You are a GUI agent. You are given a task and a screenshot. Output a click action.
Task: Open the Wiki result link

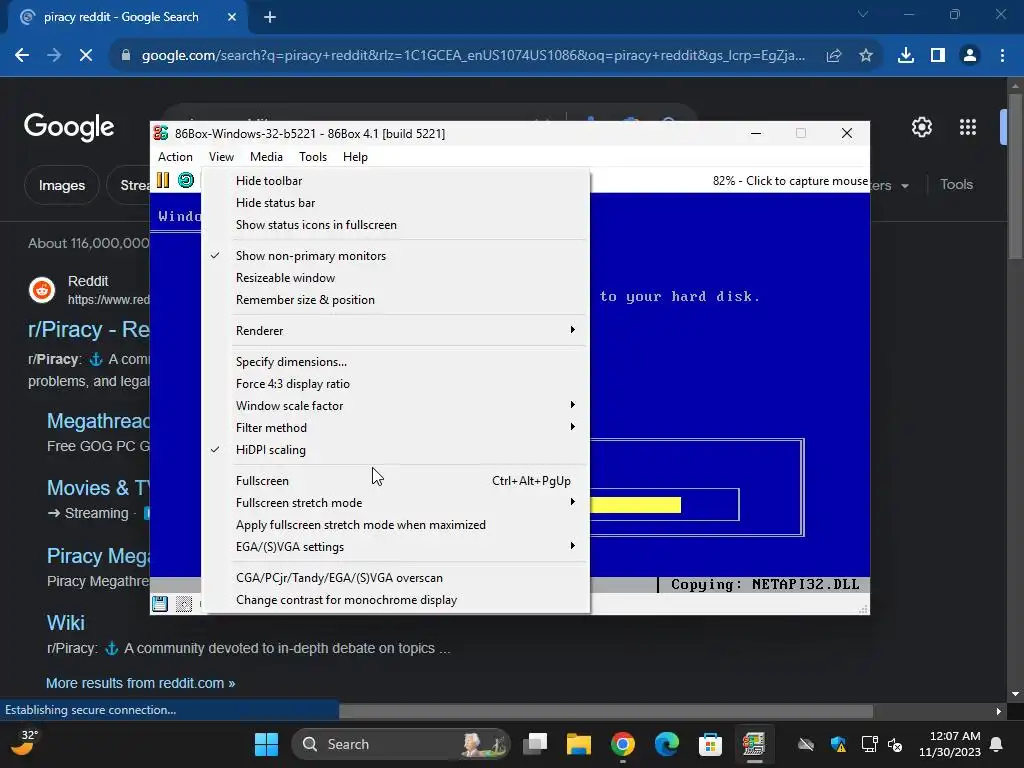[65, 623]
